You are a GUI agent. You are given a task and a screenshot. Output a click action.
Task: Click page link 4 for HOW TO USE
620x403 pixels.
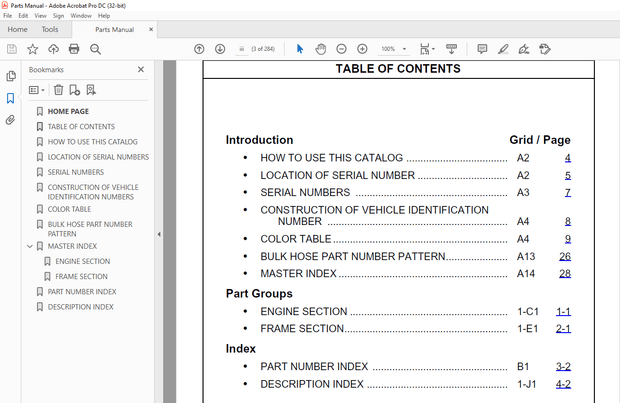click(x=567, y=158)
